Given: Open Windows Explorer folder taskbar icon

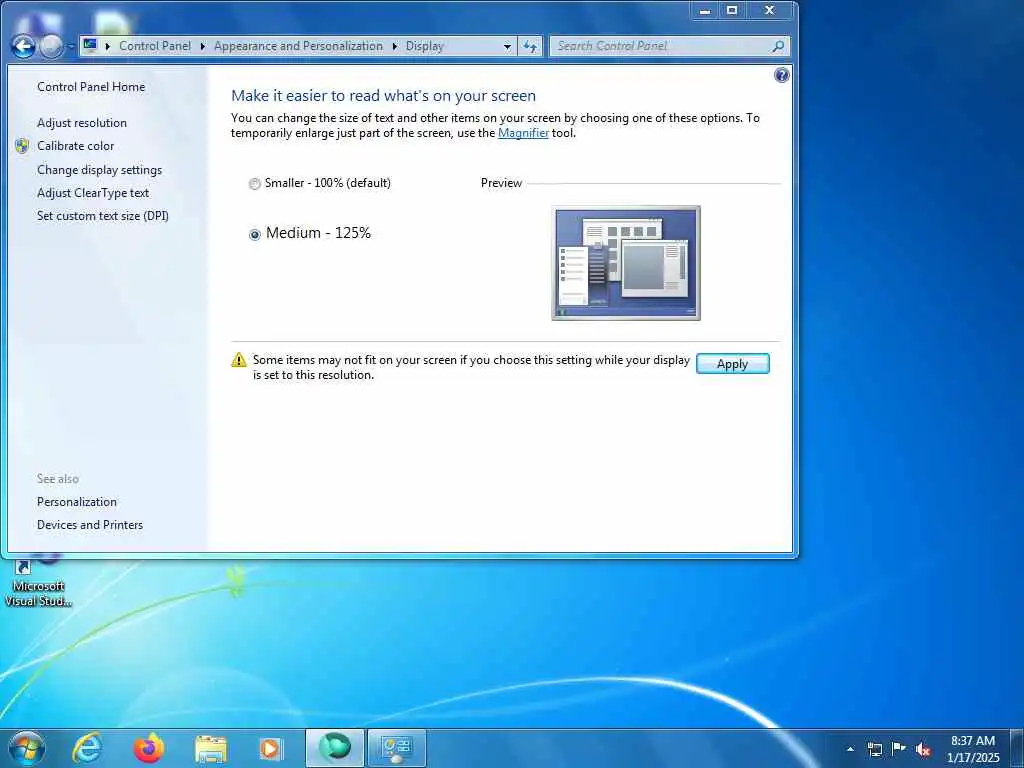Looking at the screenshot, I should [210, 749].
